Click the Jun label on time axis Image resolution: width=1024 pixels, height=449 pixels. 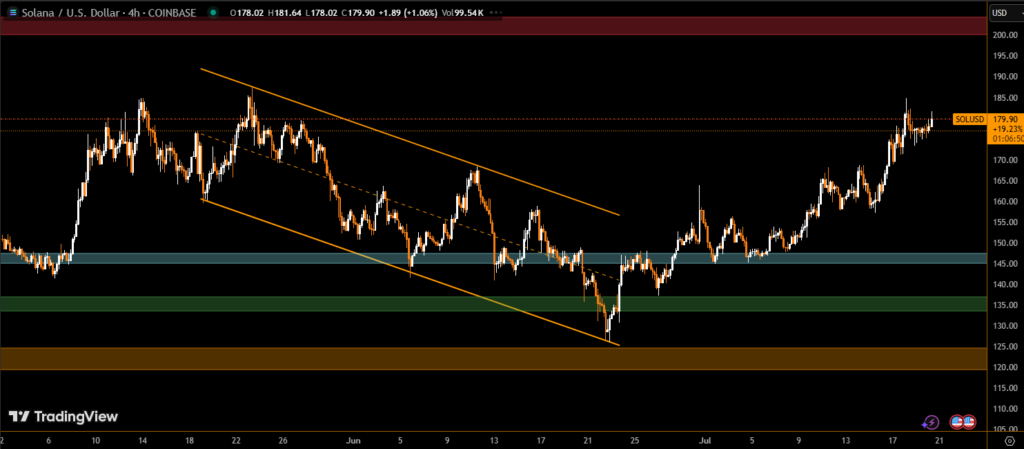coord(350,439)
